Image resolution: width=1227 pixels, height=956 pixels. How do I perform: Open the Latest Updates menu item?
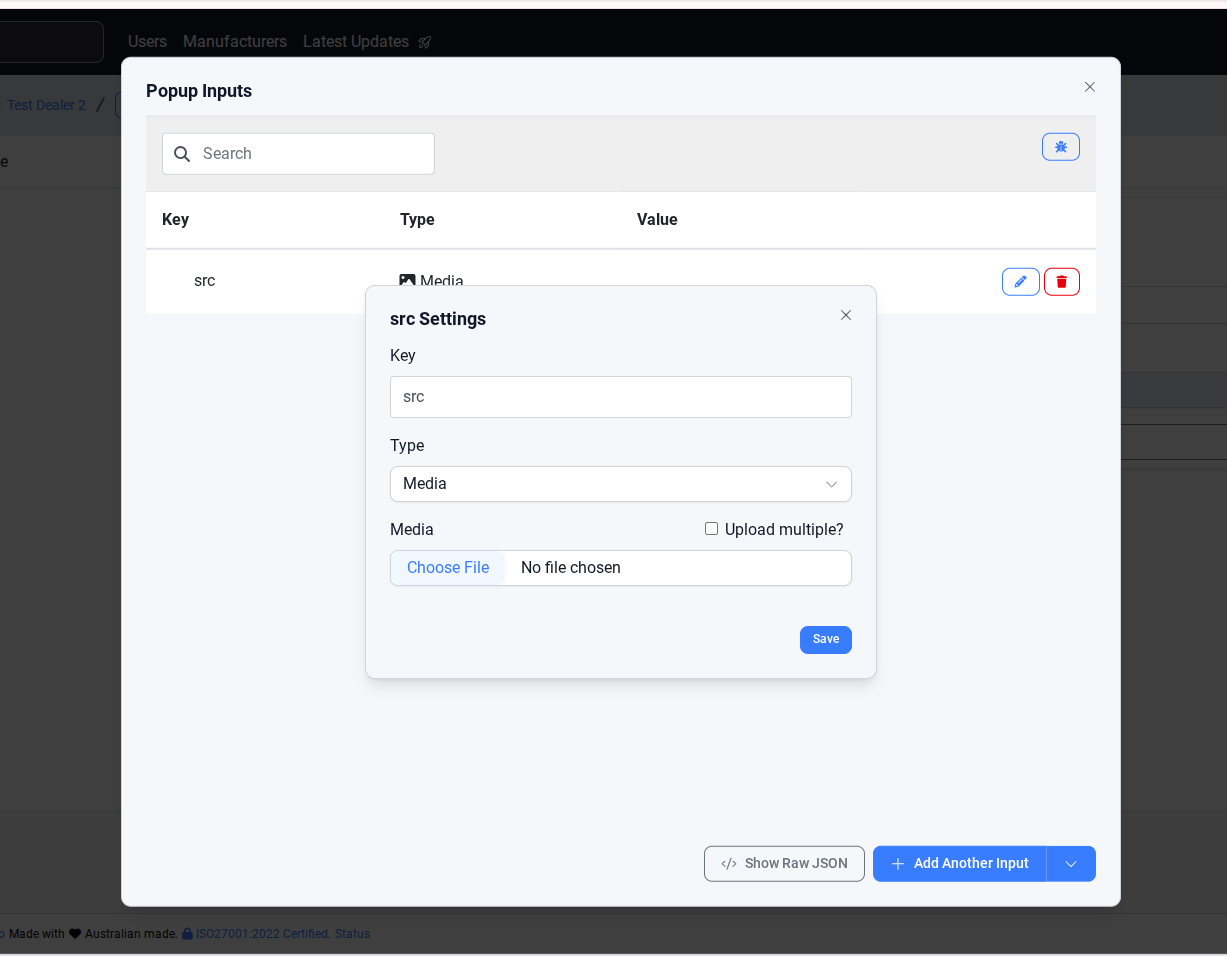click(356, 42)
